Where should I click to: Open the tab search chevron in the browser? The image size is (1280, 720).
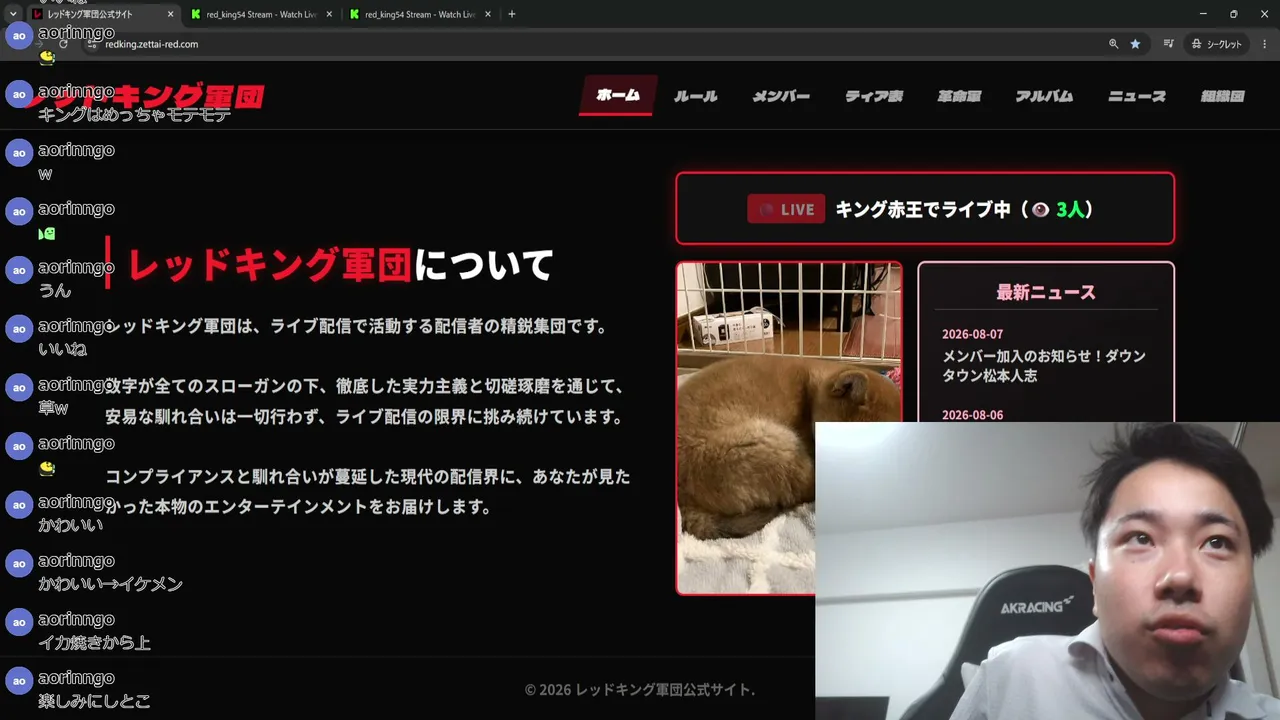click(13, 14)
